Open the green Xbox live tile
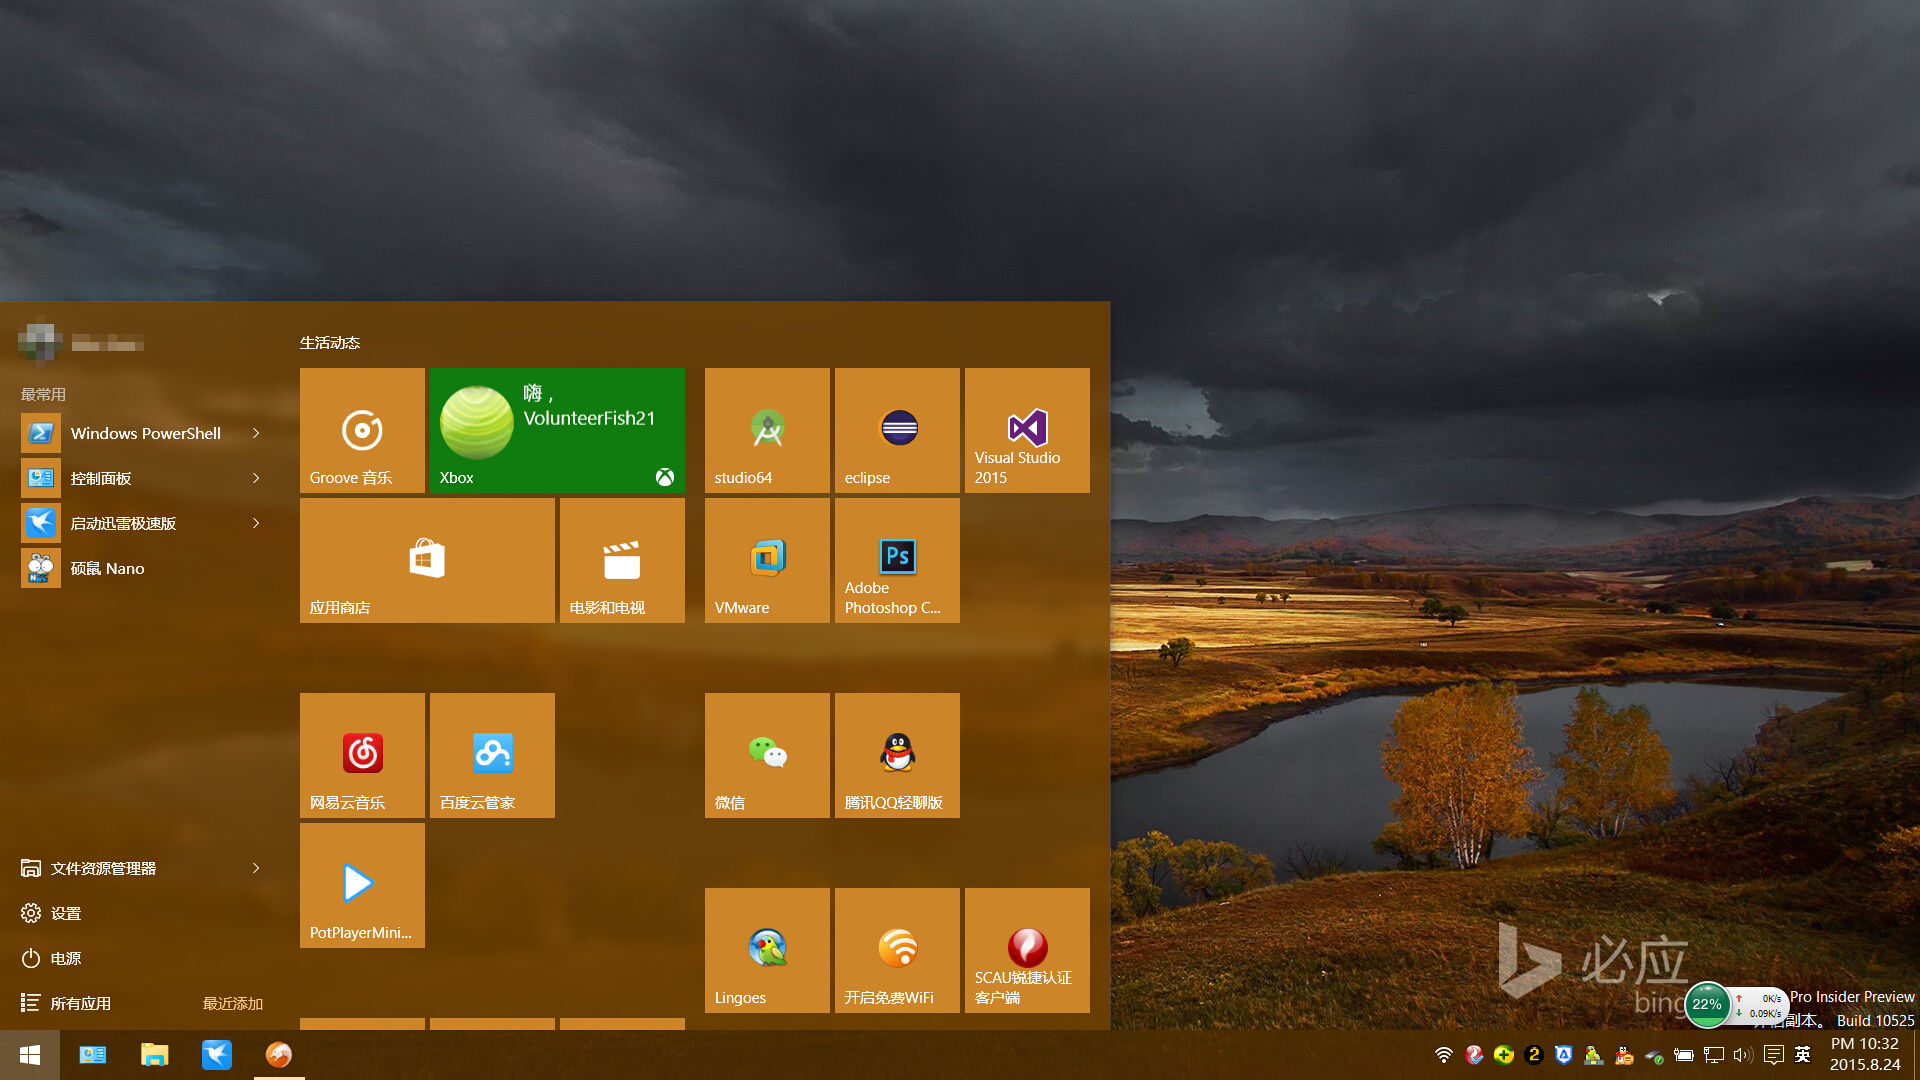The width and height of the screenshot is (1920, 1080). [x=557, y=430]
